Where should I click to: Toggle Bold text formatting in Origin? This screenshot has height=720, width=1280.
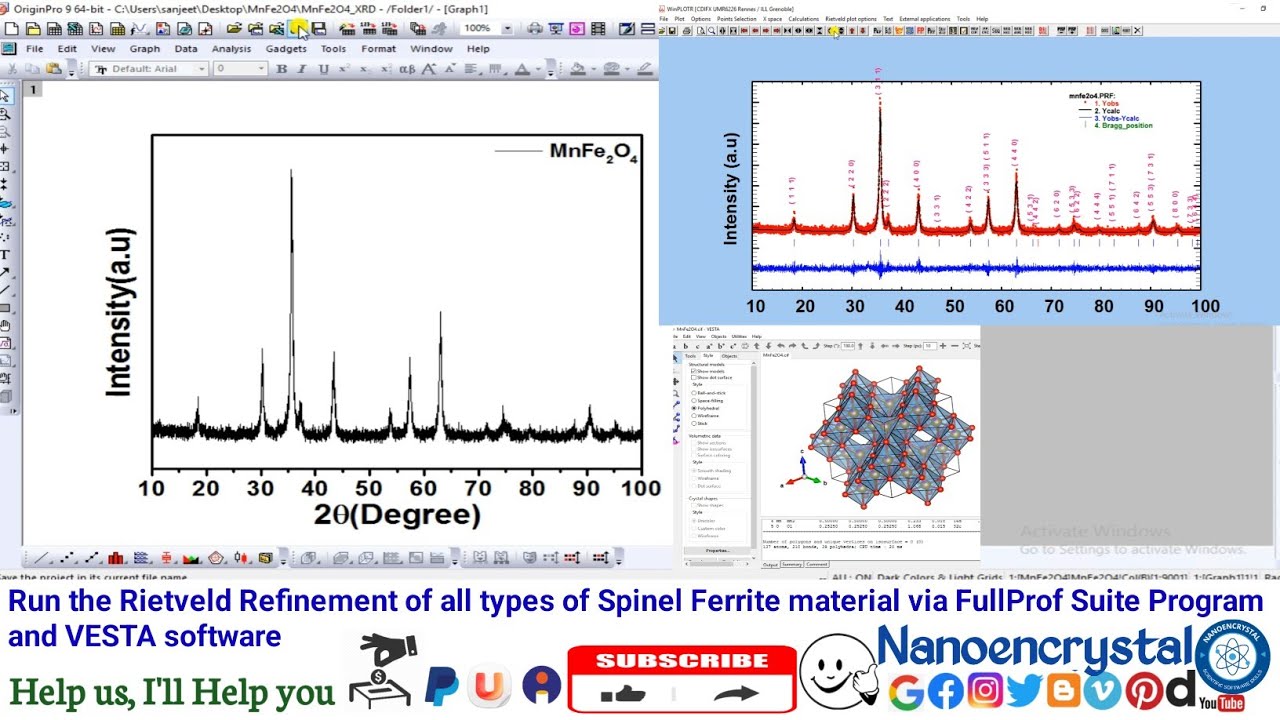[281, 69]
